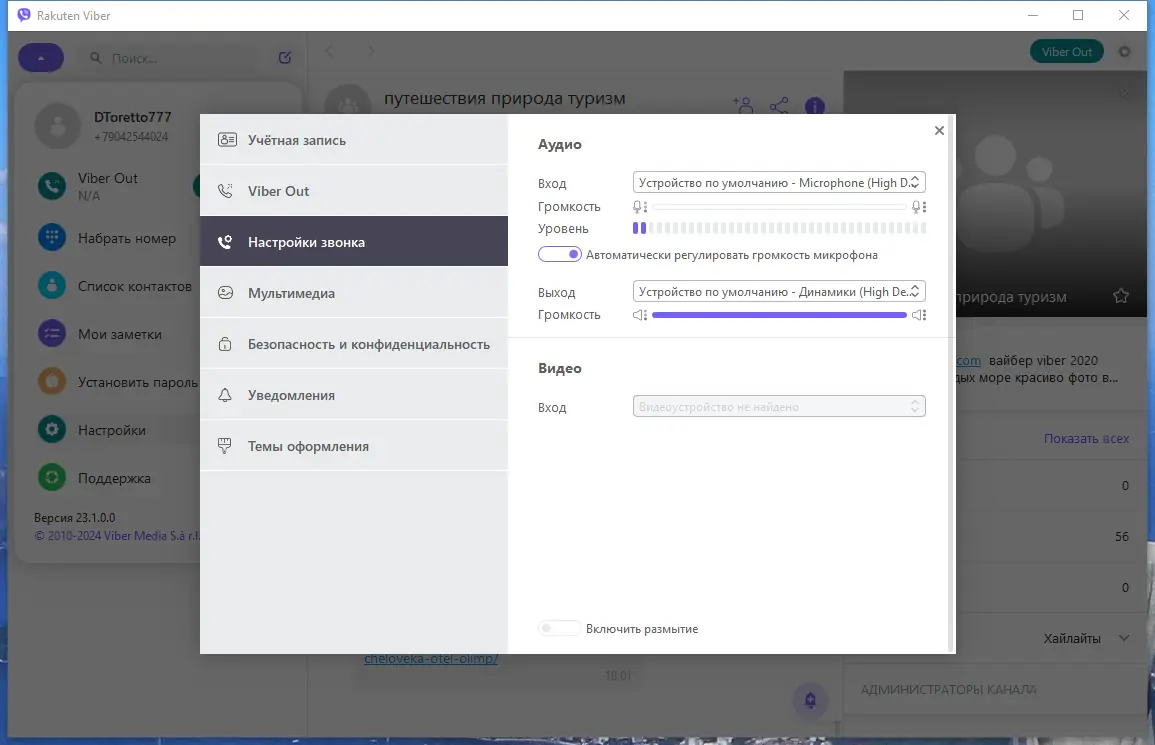Image resolution: width=1155 pixels, height=745 pixels.
Task: Adjust output volume slider
Action: pyautogui.click(x=779, y=315)
